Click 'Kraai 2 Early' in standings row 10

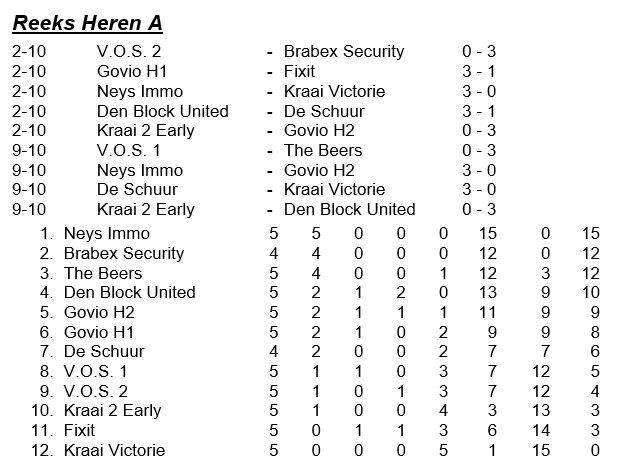coord(112,410)
